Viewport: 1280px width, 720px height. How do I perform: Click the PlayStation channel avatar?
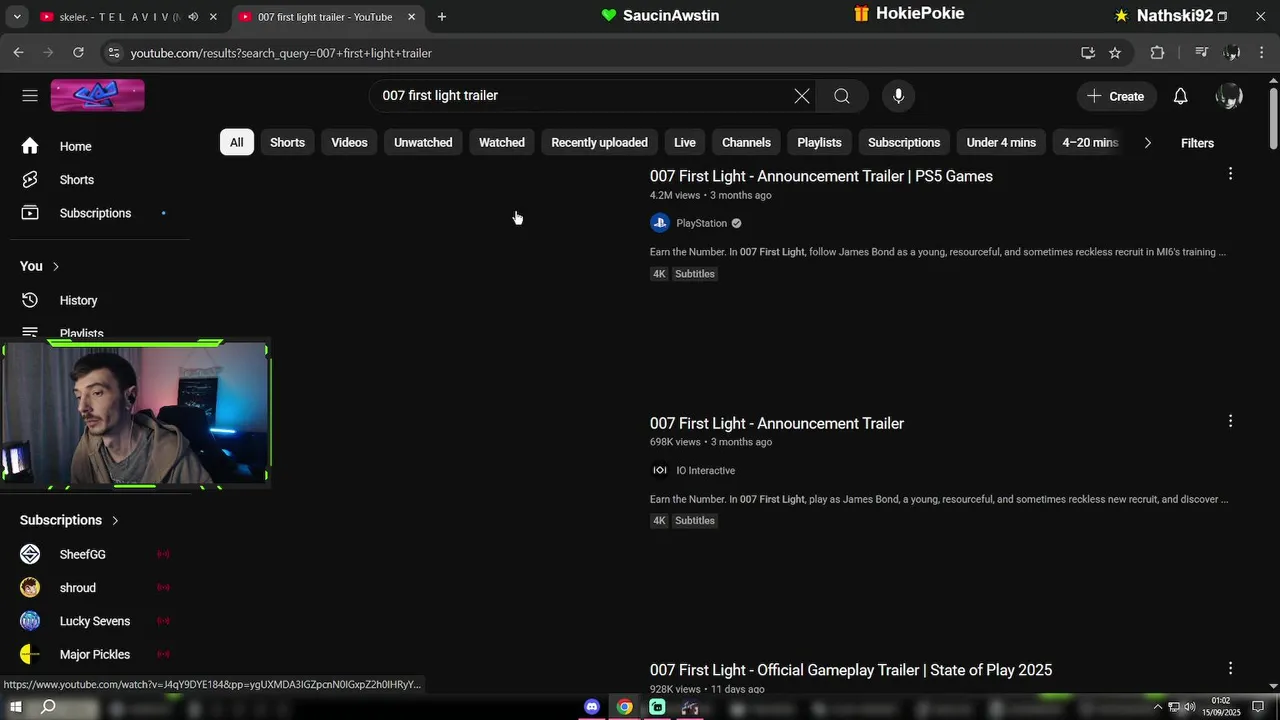click(659, 223)
